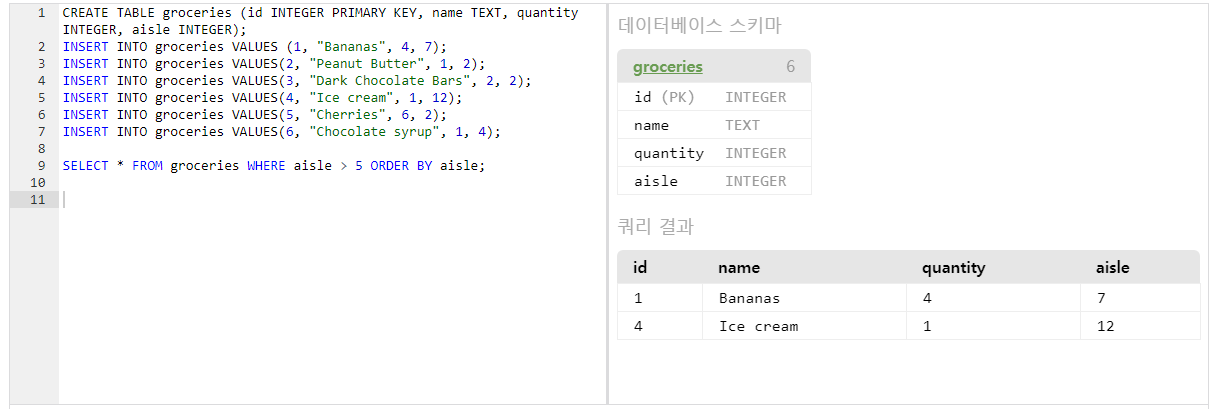The image size is (1222, 409).
Task: Click the Ice cream INSERT statement line
Action: (262, 97)
